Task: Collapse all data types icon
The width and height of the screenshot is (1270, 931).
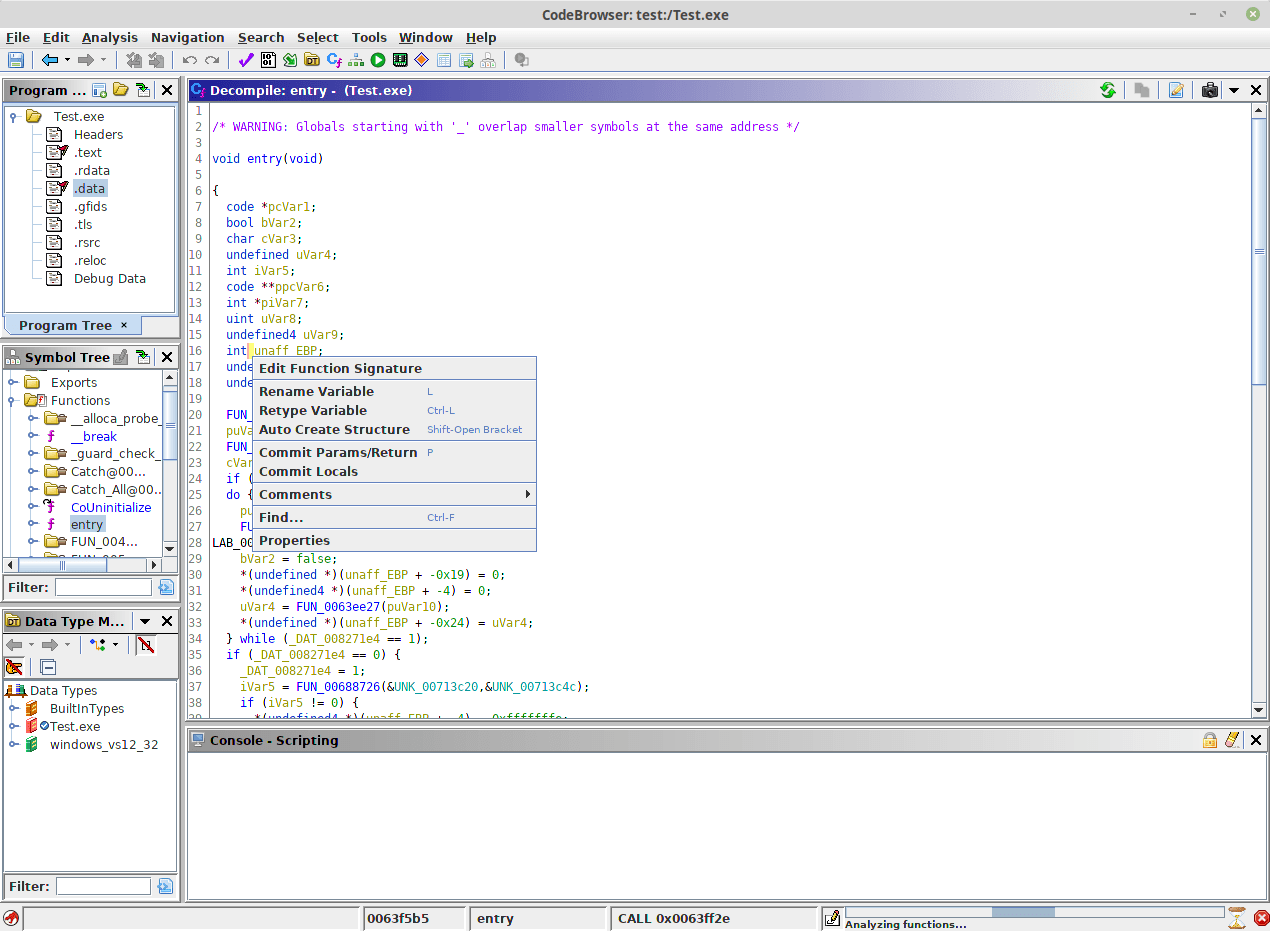Action: [x=48, y=667]
